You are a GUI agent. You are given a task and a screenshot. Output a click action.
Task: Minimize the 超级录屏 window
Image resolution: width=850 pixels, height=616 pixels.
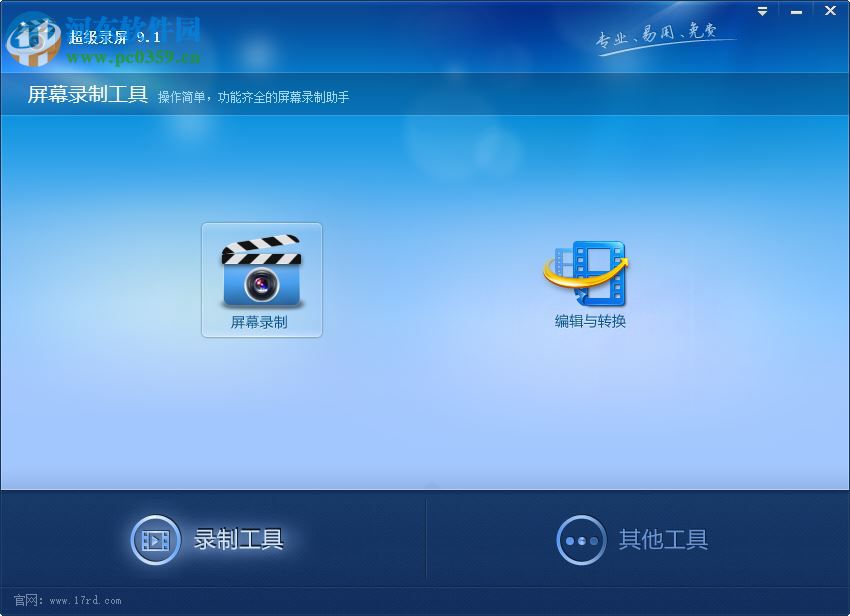(796, 11)
